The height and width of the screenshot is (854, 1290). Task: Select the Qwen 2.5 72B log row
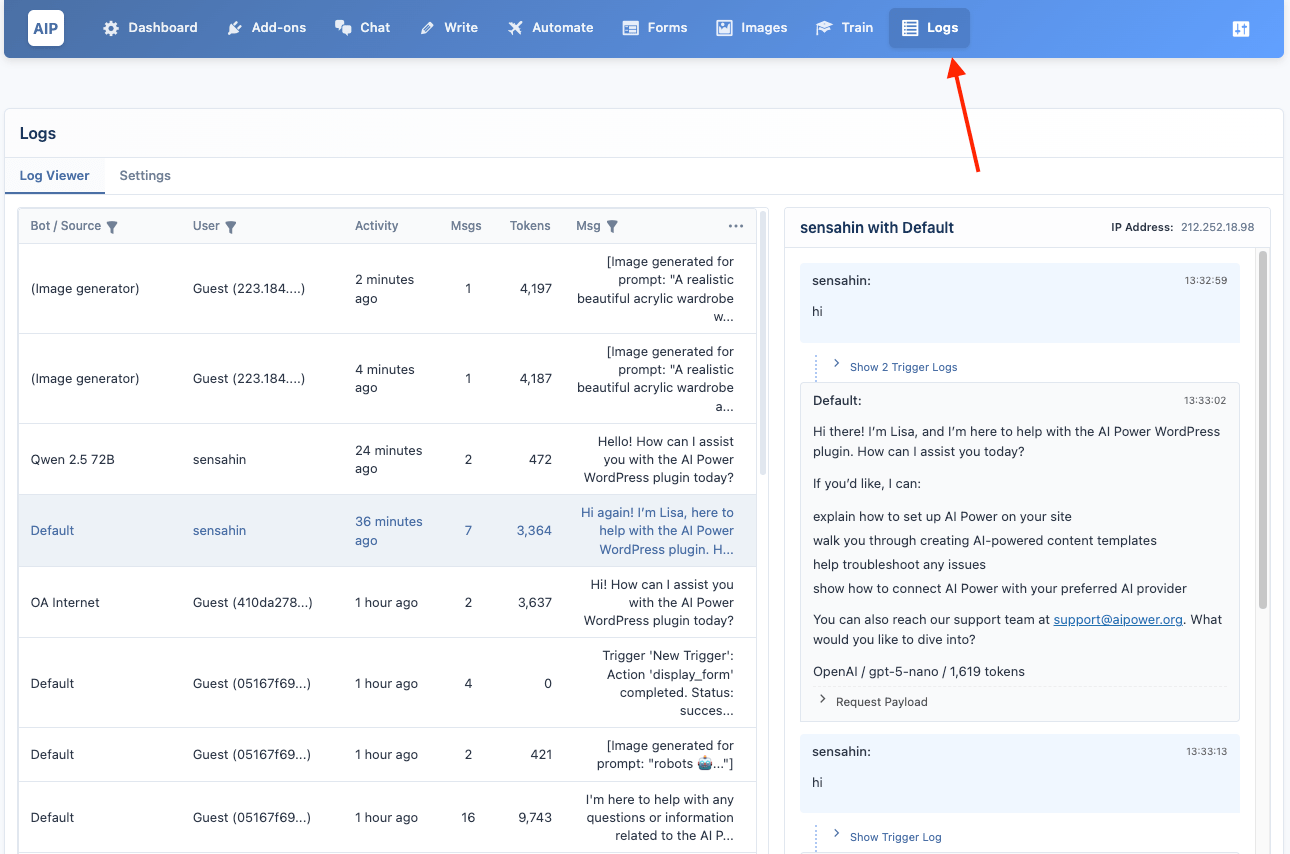[x=387, y=460]
